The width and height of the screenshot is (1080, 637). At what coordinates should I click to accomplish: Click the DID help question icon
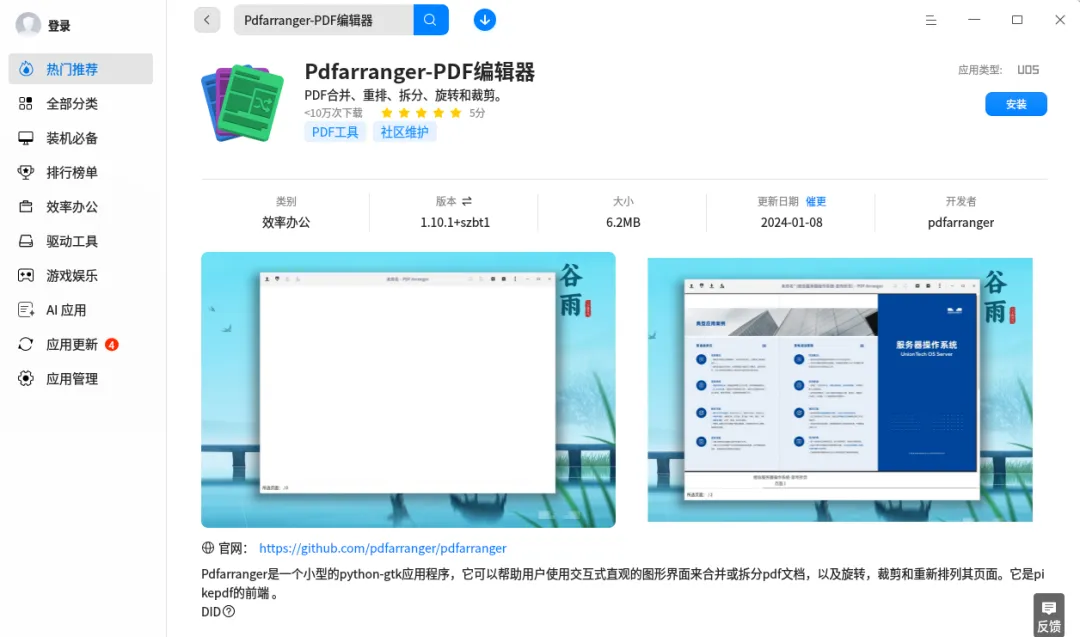coord(229,612)
